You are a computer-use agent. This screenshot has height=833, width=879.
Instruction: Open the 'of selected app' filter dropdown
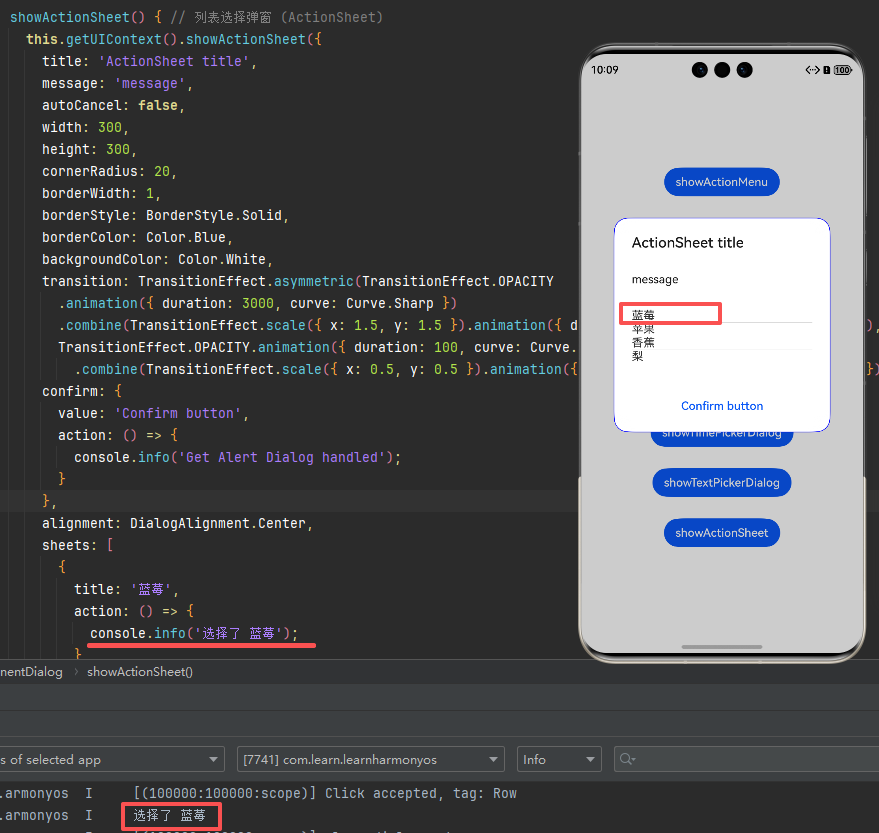(x=111, y=760)
